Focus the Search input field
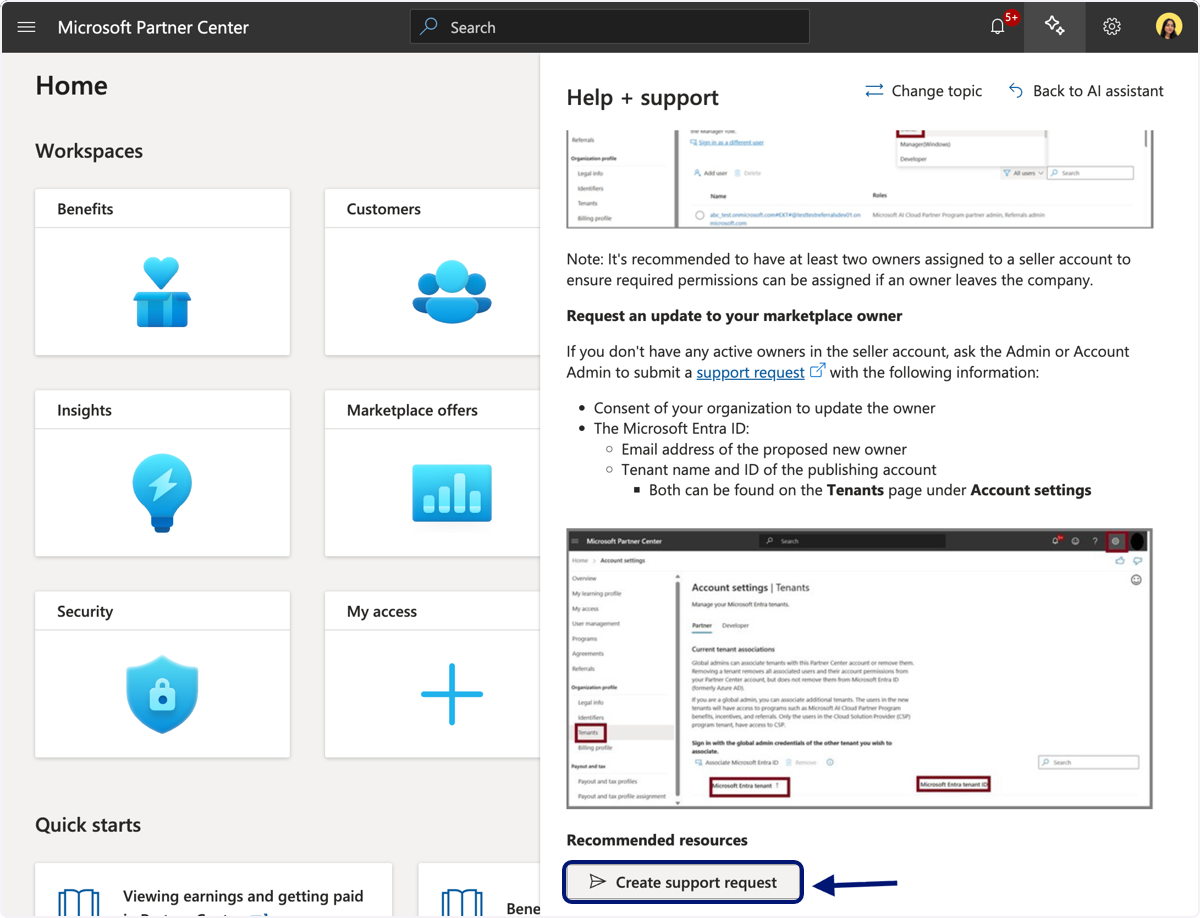This screenshot has width=1200, height=918. pyautogui.click(x=610, y=27)
